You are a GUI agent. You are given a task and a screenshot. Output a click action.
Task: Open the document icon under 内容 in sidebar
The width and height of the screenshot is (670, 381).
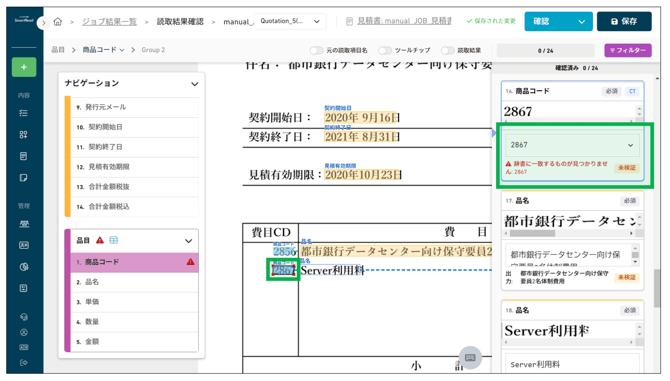[x=24, y=156]
